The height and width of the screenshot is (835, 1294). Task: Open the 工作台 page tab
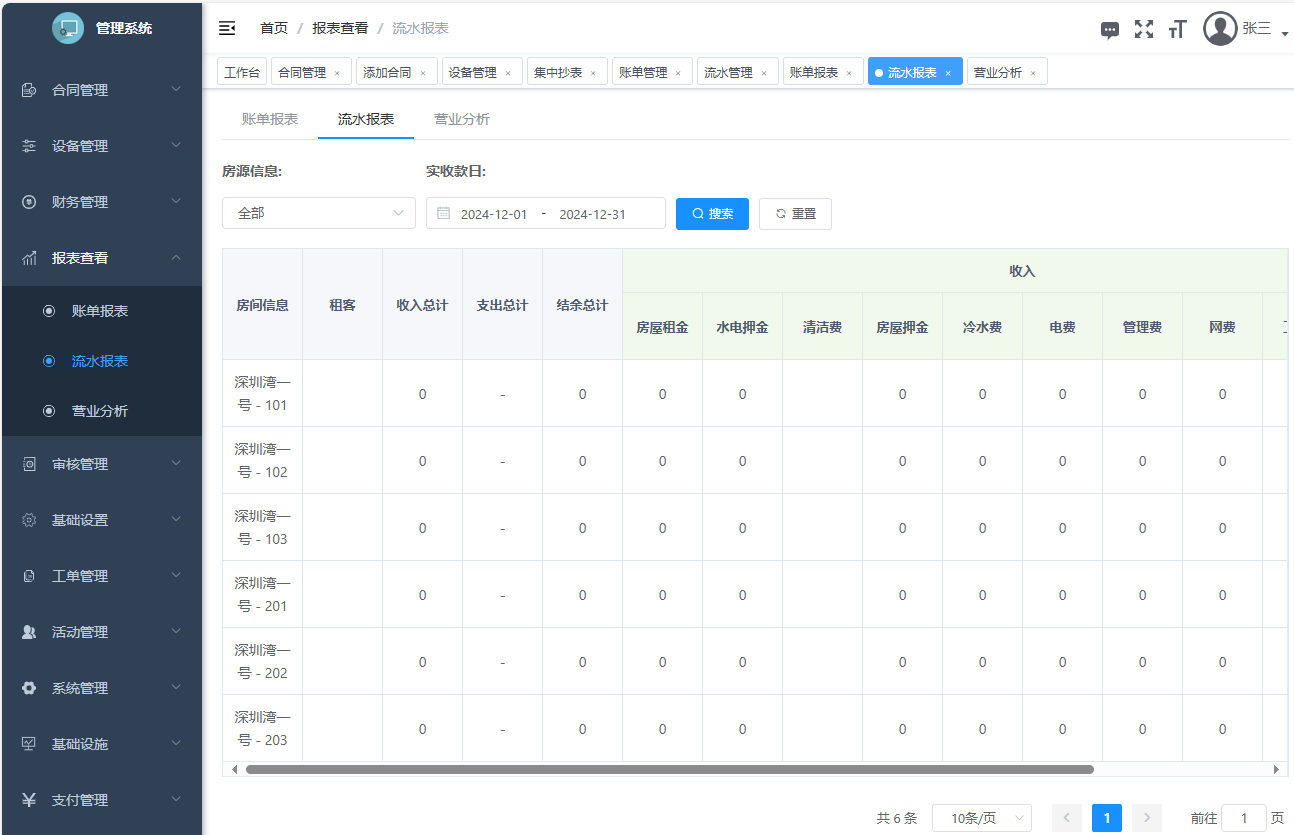click(242, 72)
